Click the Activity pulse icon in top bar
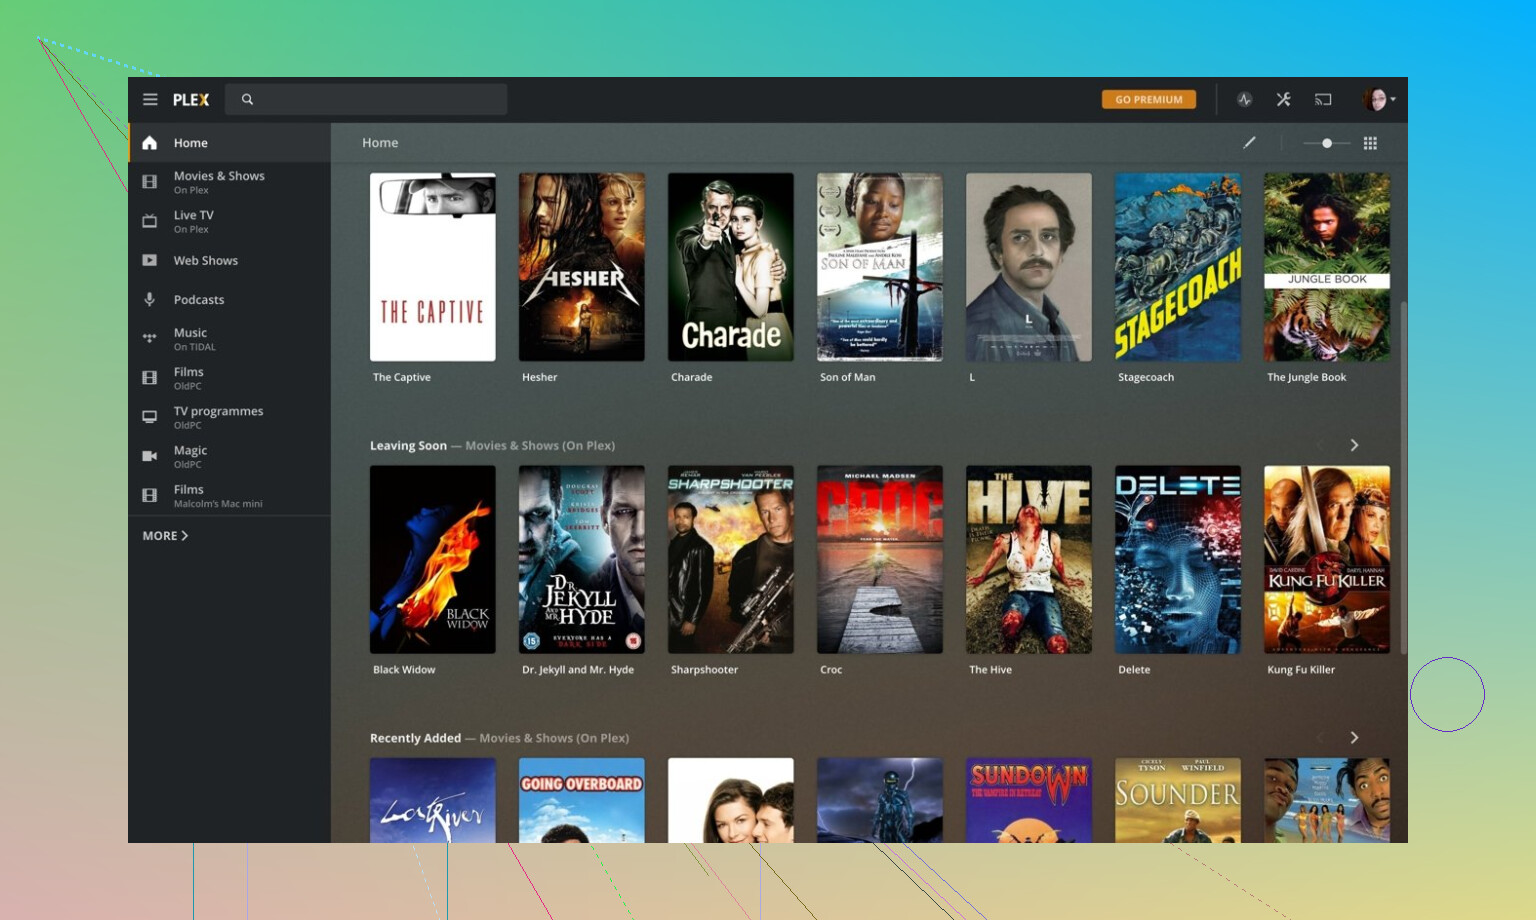1536x920 pixels. [1244, 100]
